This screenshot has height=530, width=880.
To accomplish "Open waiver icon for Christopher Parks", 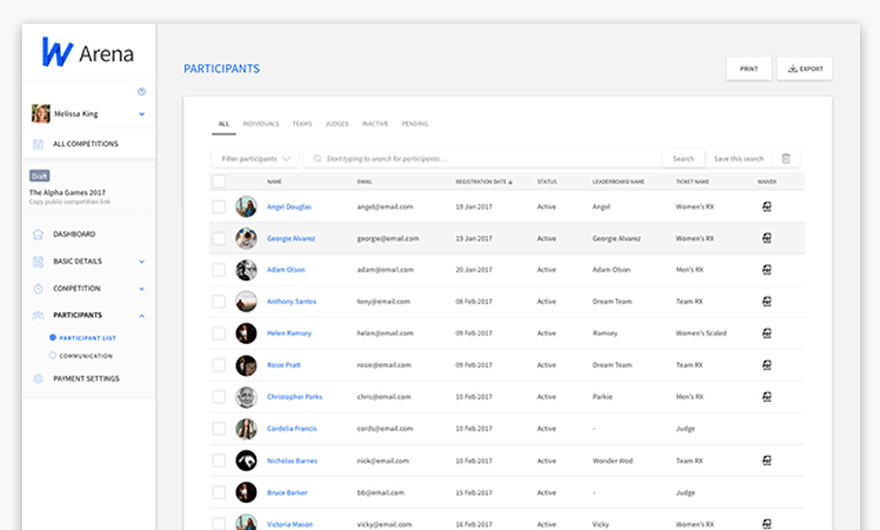I will click(x=767, y=397).
